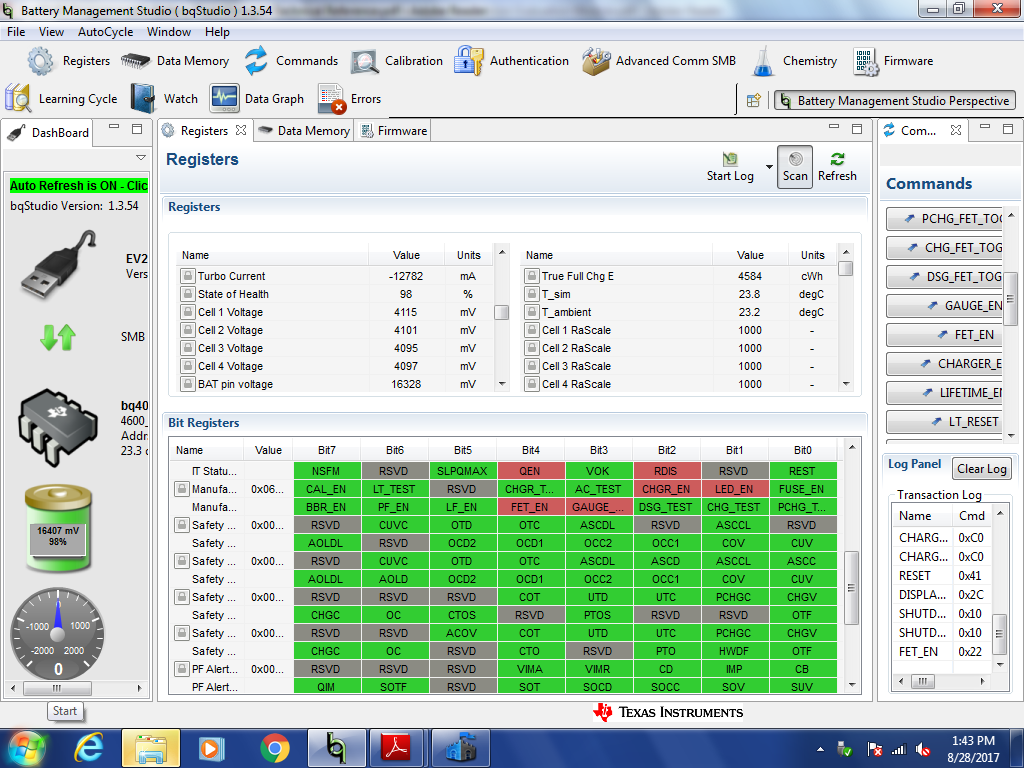Click the Start Log icon

730,159
